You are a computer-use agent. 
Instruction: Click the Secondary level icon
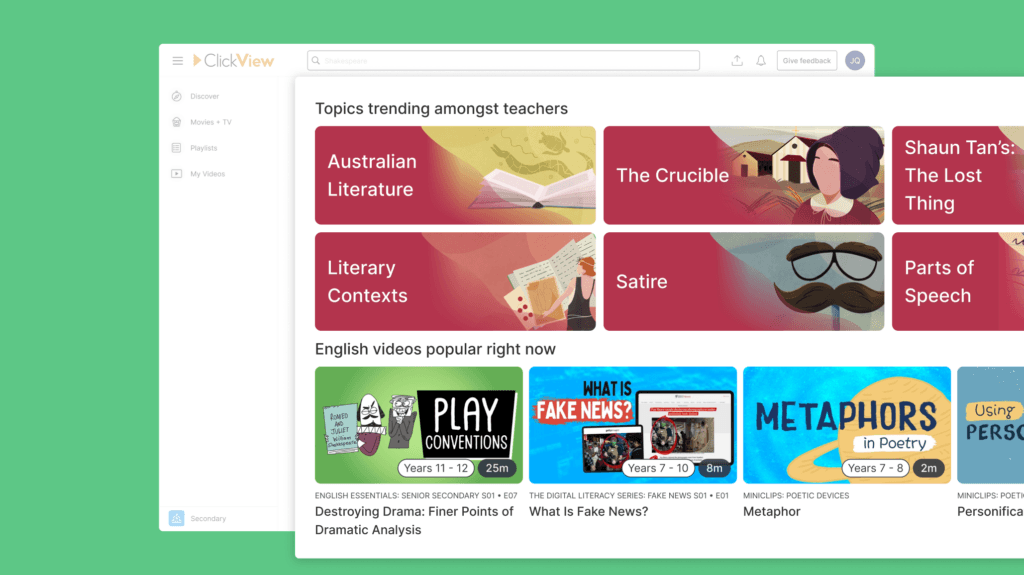point(177,518)
